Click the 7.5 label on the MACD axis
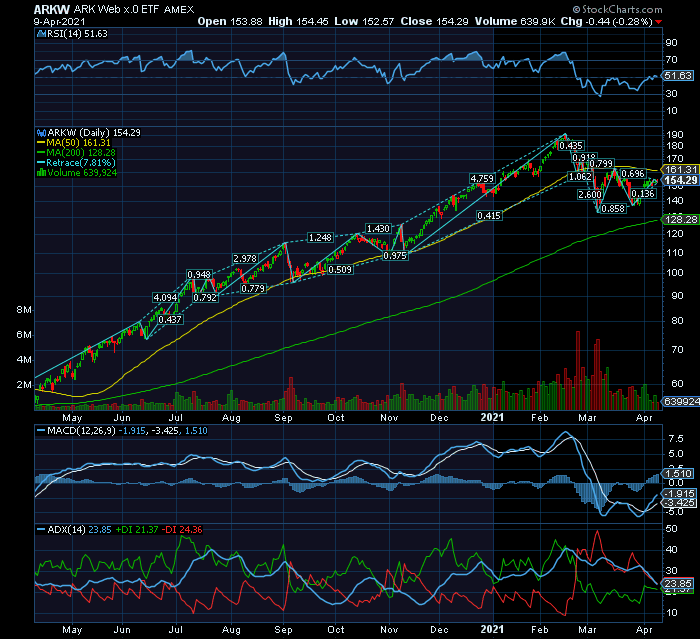700x639 pixels. pyautogui.click(x=675, y=439)
